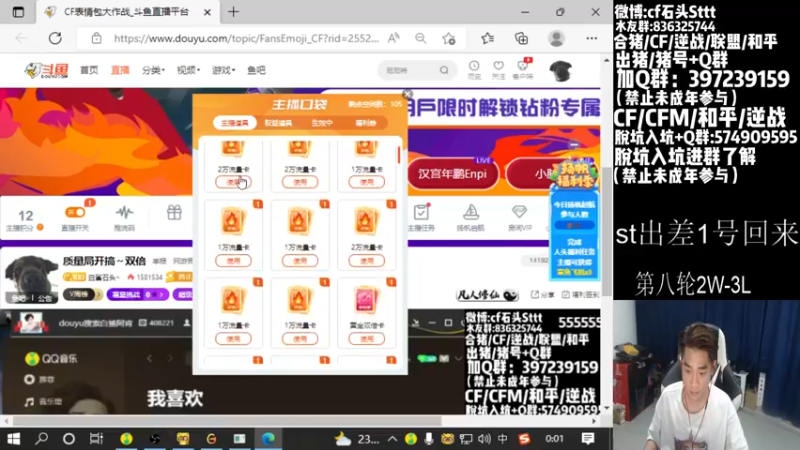Click the streamer pig avatar thumbnail

click(x=32, y=279)
